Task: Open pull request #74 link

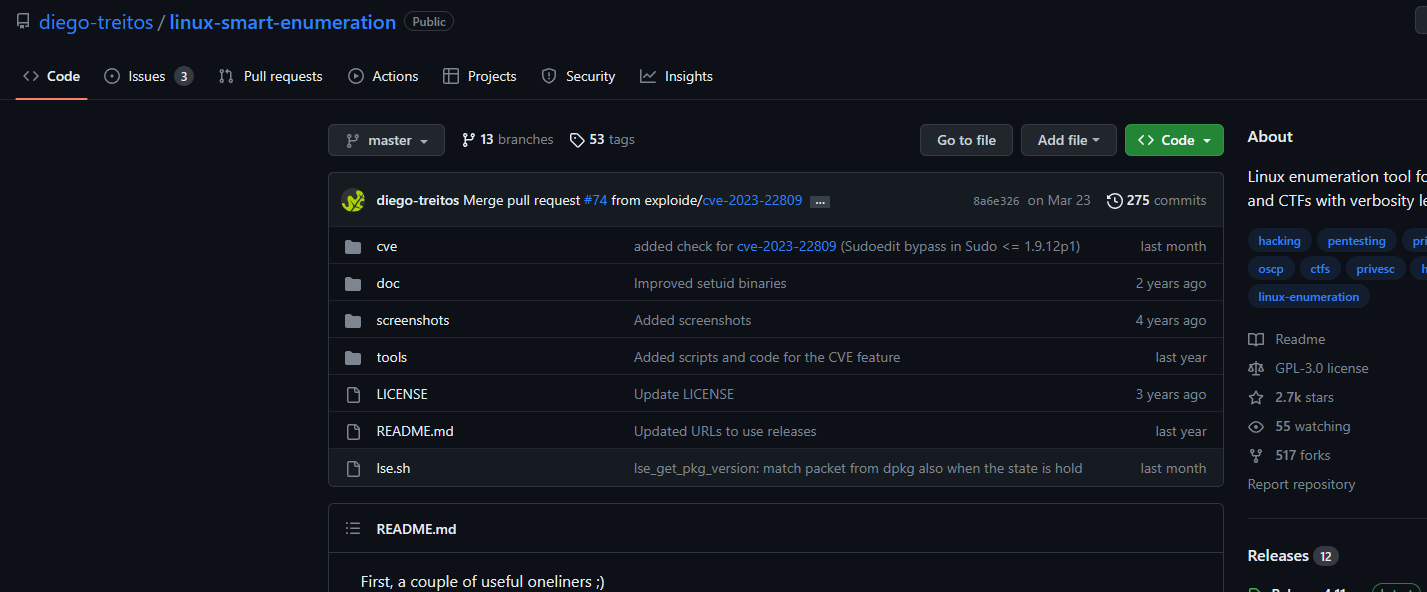Action: point(596,200)
